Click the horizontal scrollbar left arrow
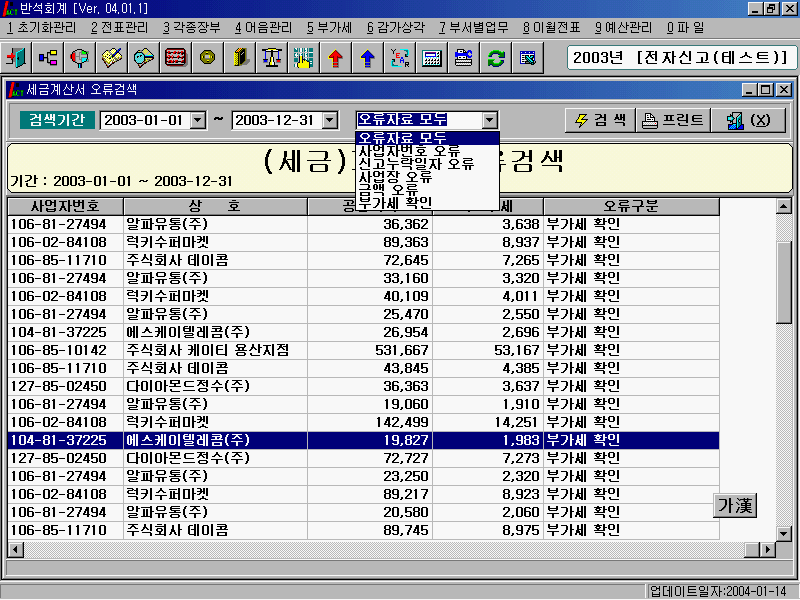Image resolution: width=800 pixels, height=600 pixels. [16, 549]
